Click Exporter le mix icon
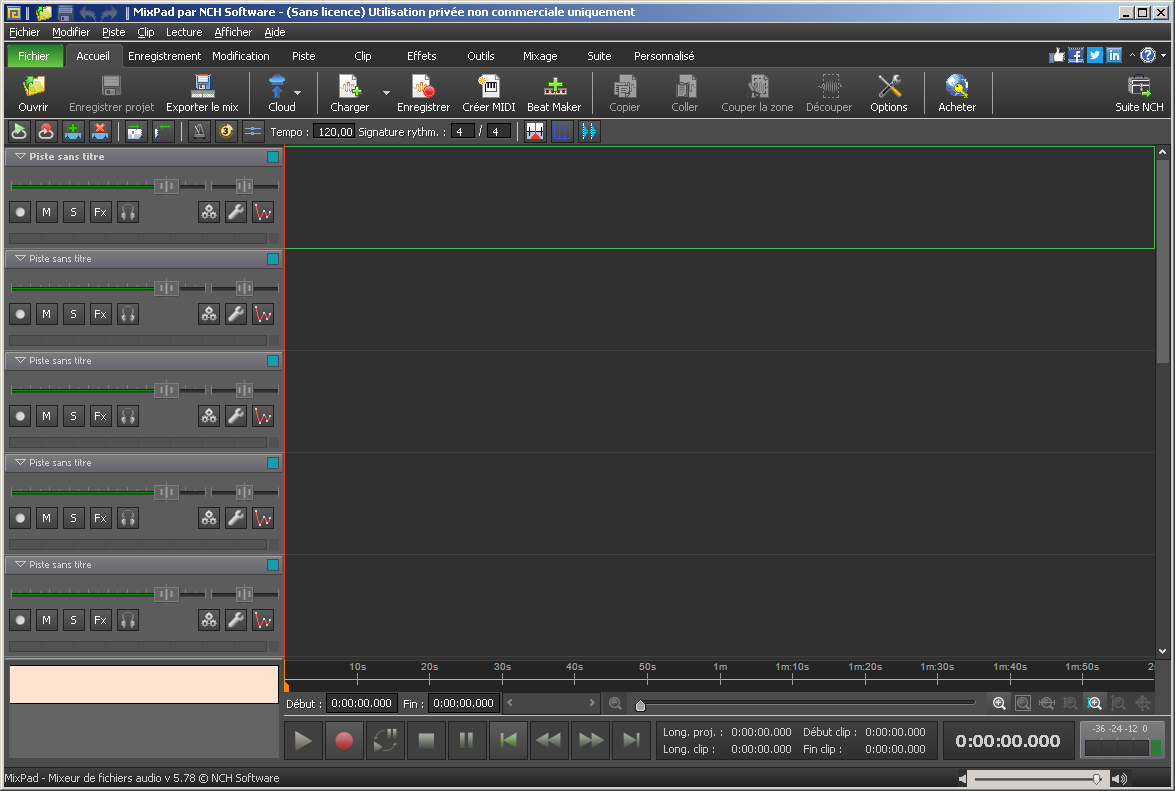 202,87
